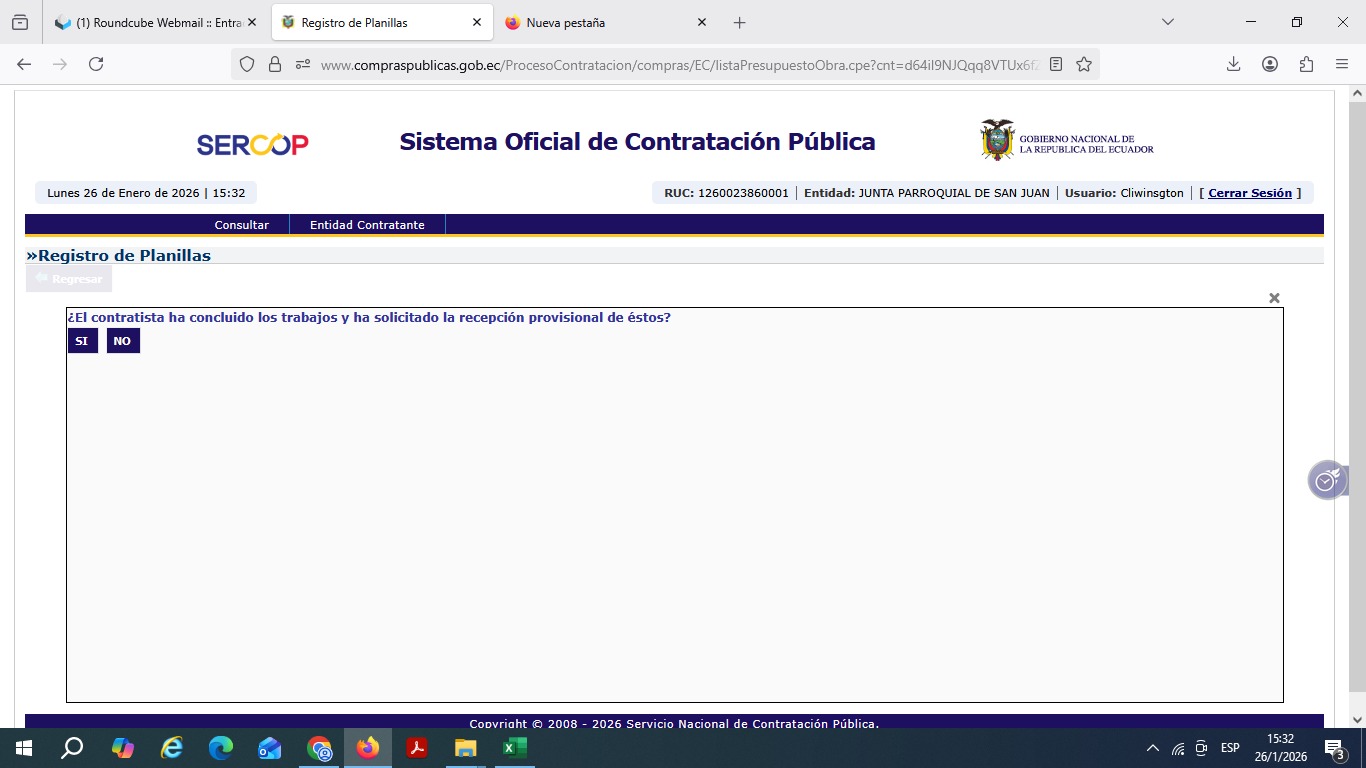The image size is (1366, 768).
Task: Open the Firefox account icon
Action: 1270,64
